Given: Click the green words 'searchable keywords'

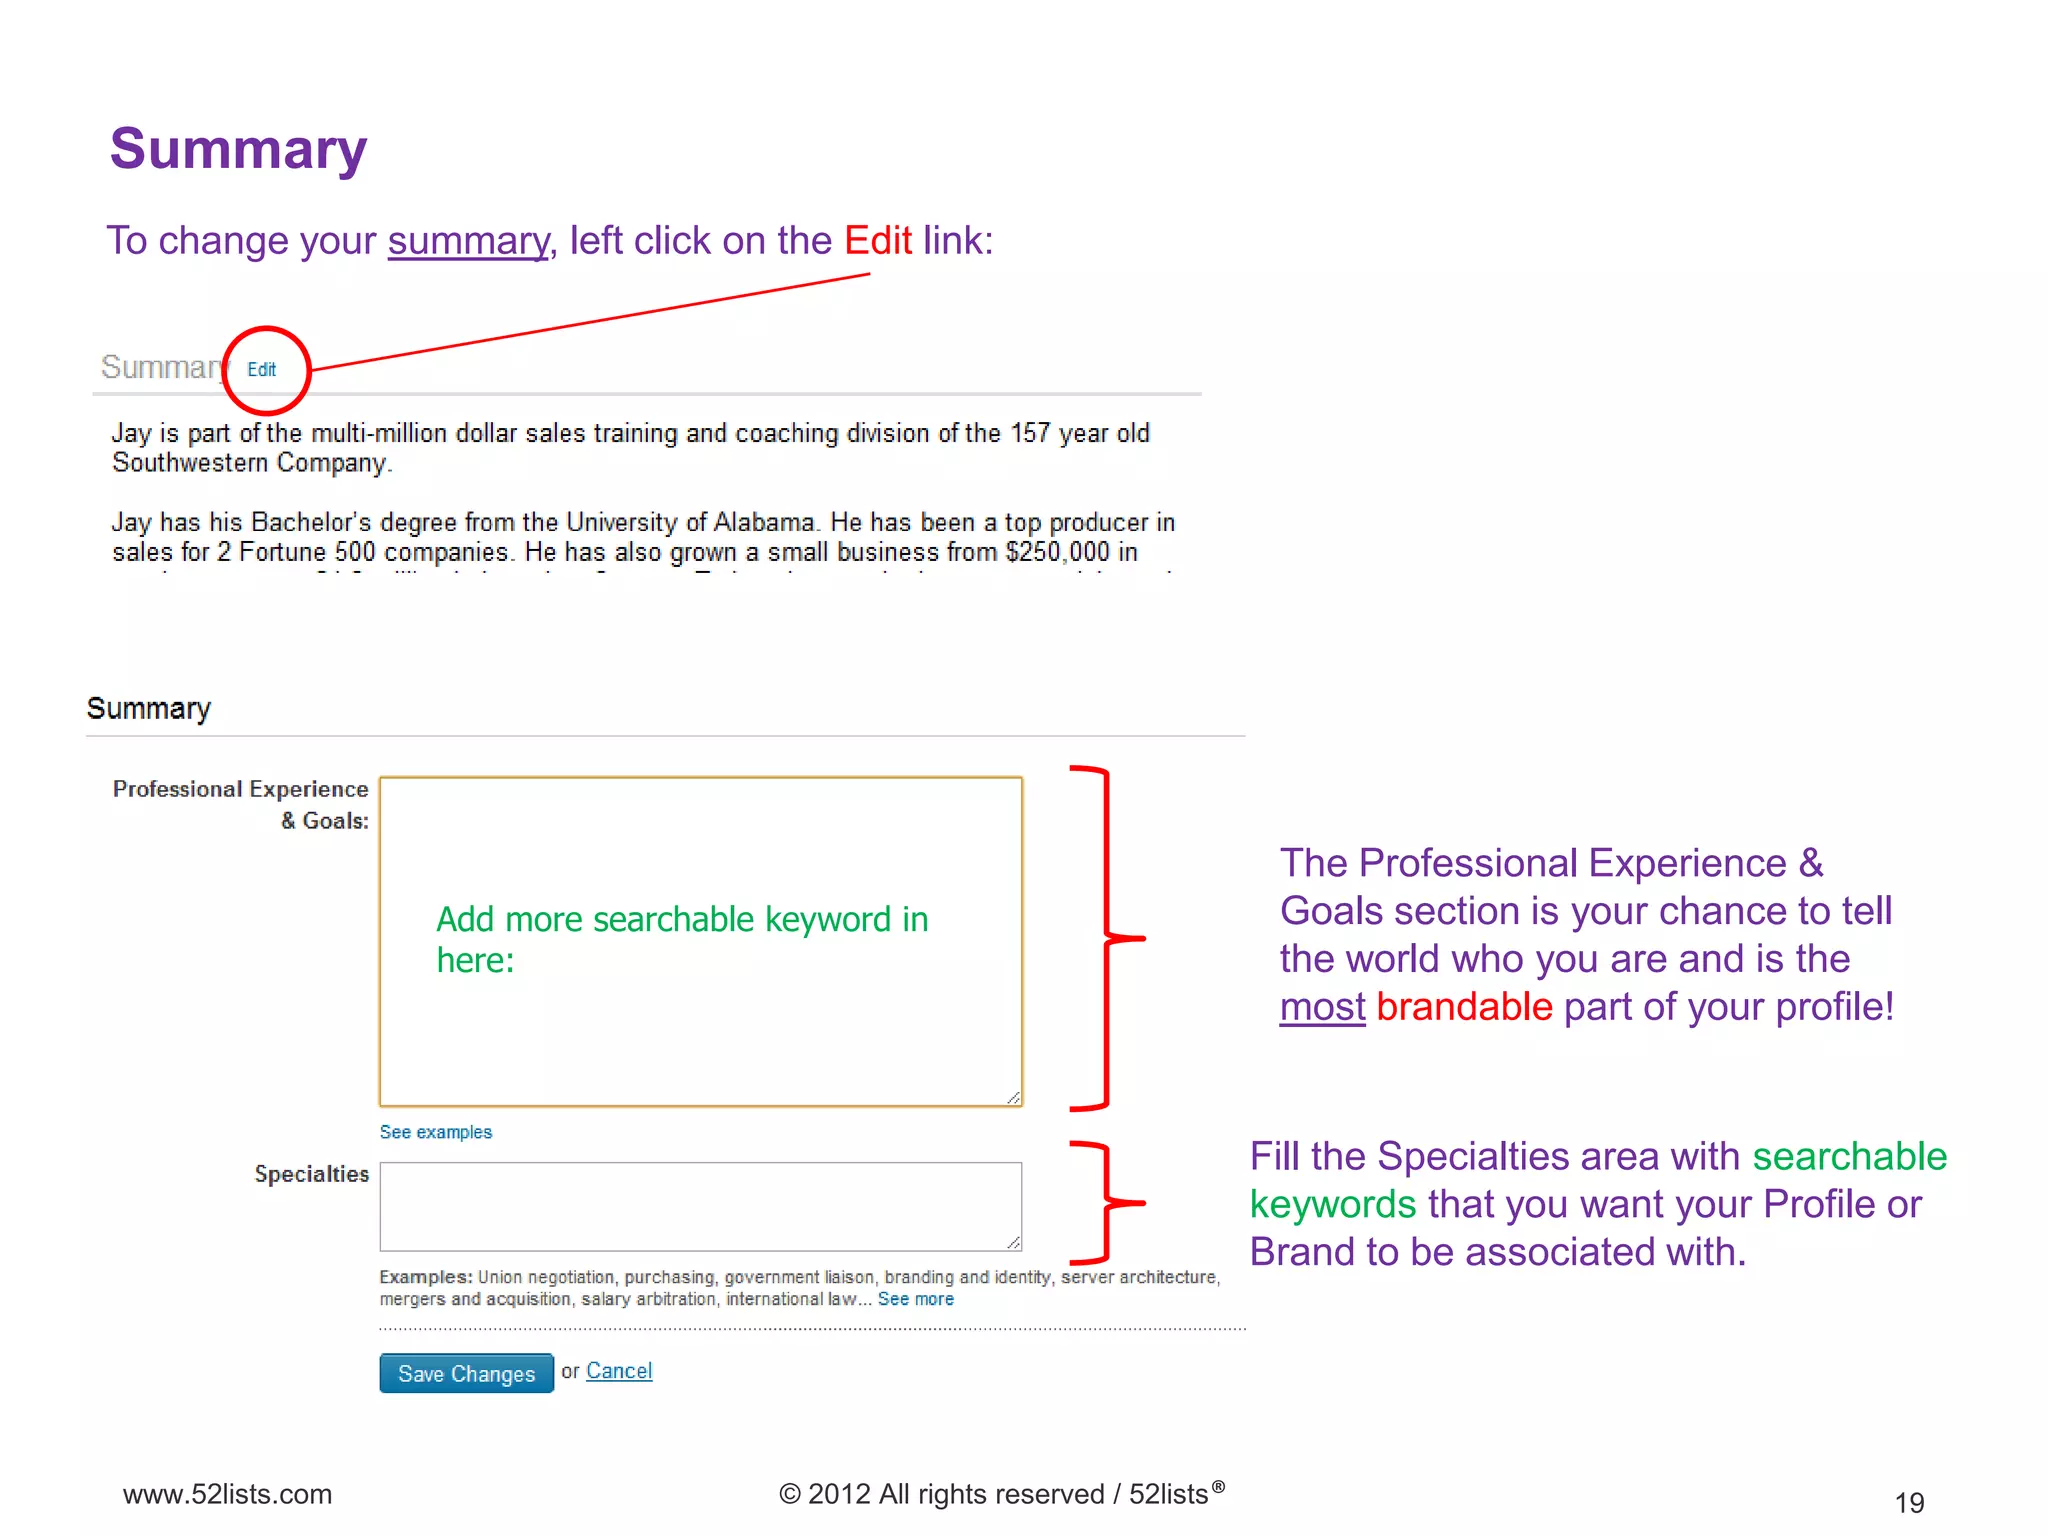Looking at the screenshot, I should (x=1598, y=1180).
